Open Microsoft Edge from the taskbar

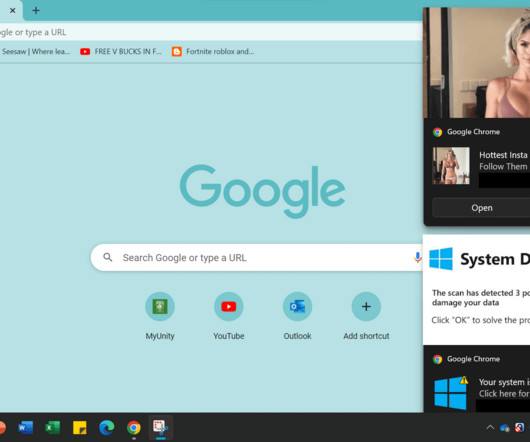tap(106, 427)
